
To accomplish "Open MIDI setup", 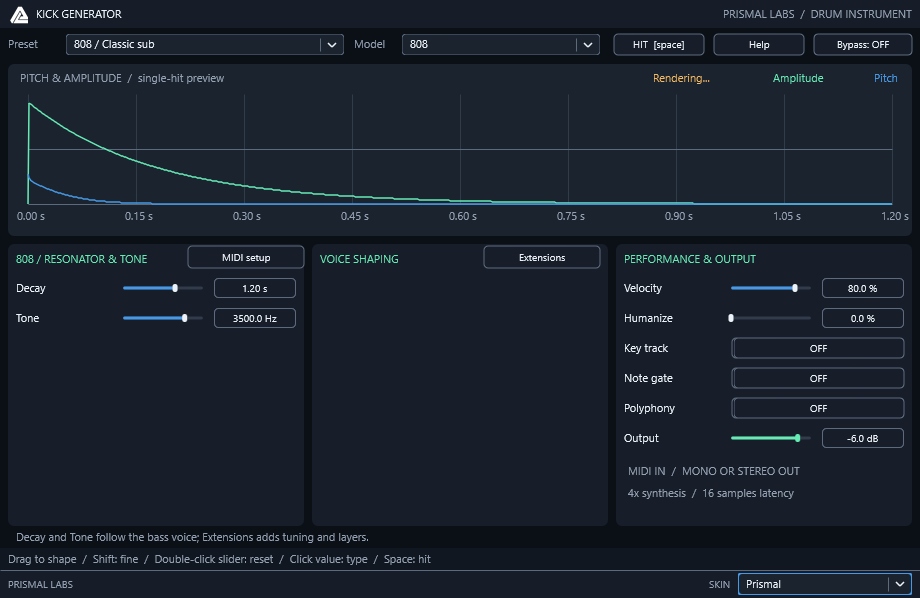I will pos(246,258).
